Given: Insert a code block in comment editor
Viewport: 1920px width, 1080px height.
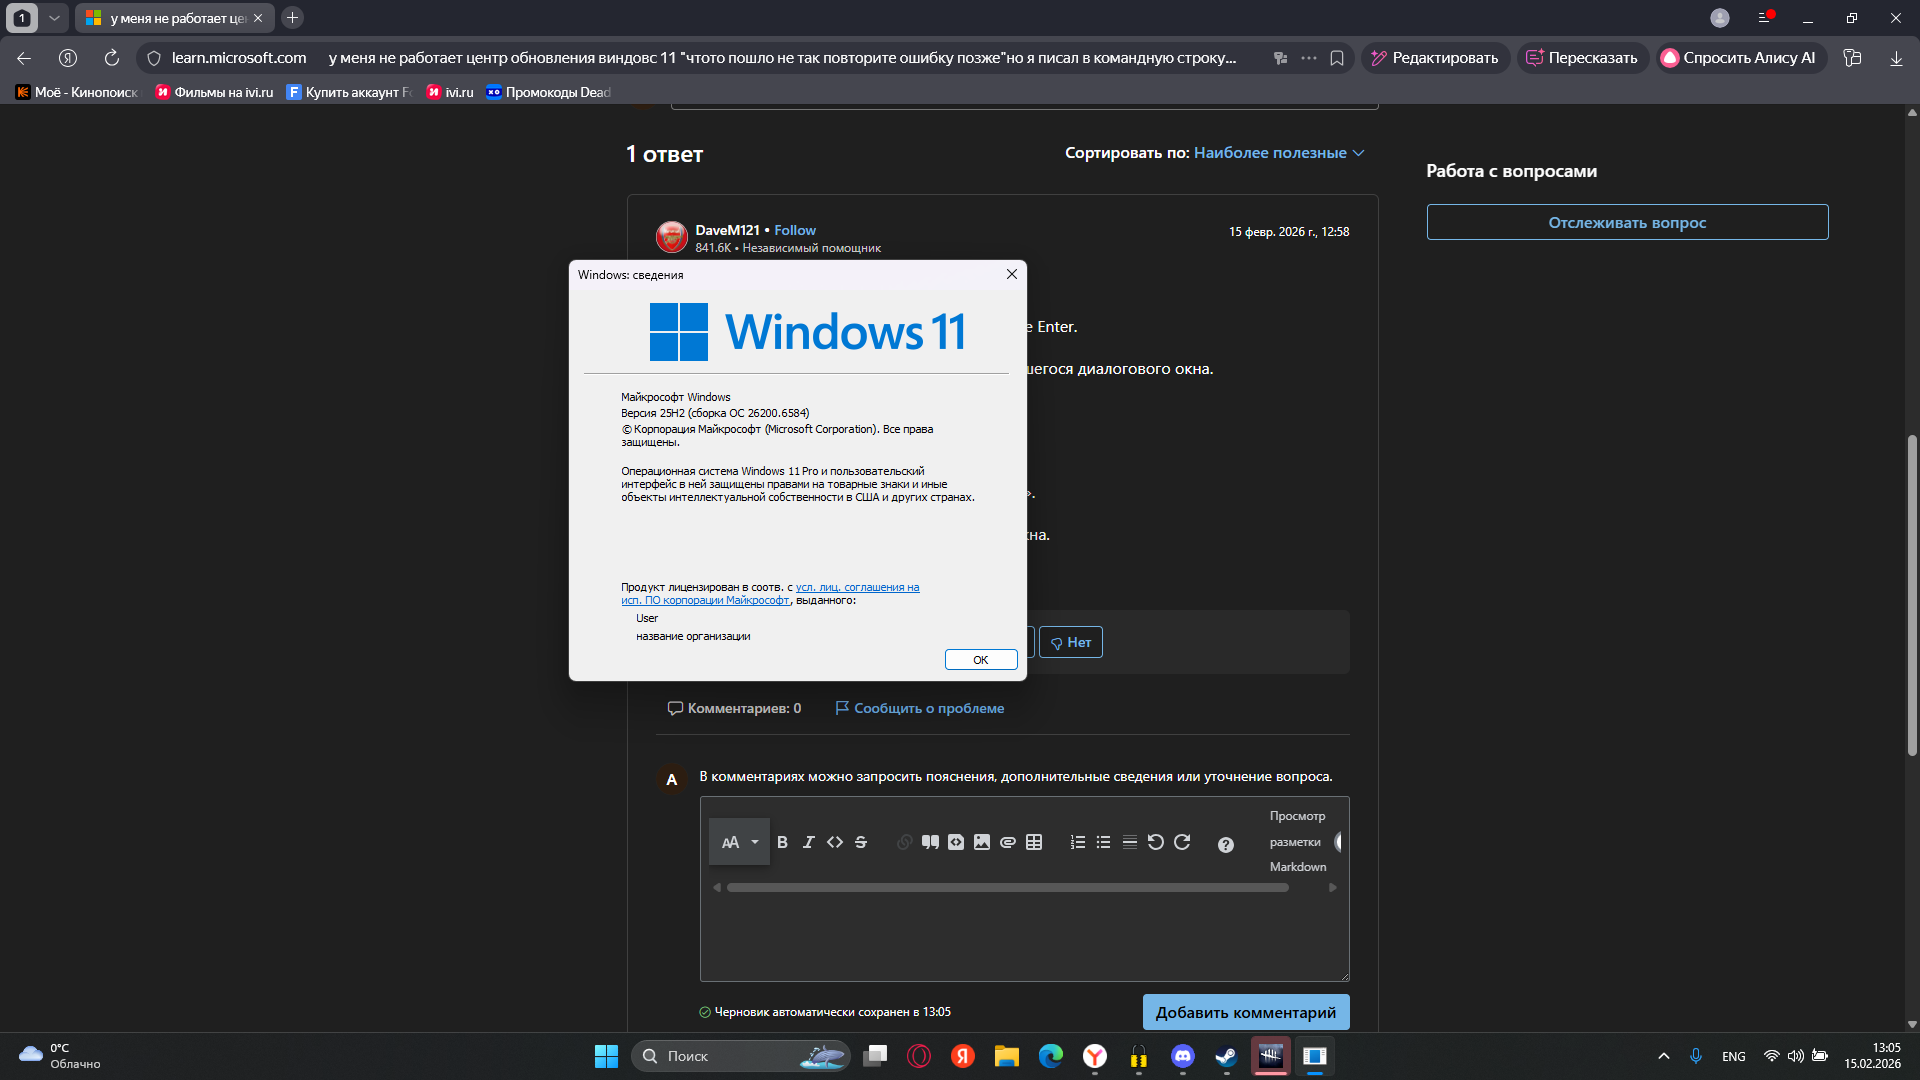Looking at the screenshot, I should (x=956, y=842).
